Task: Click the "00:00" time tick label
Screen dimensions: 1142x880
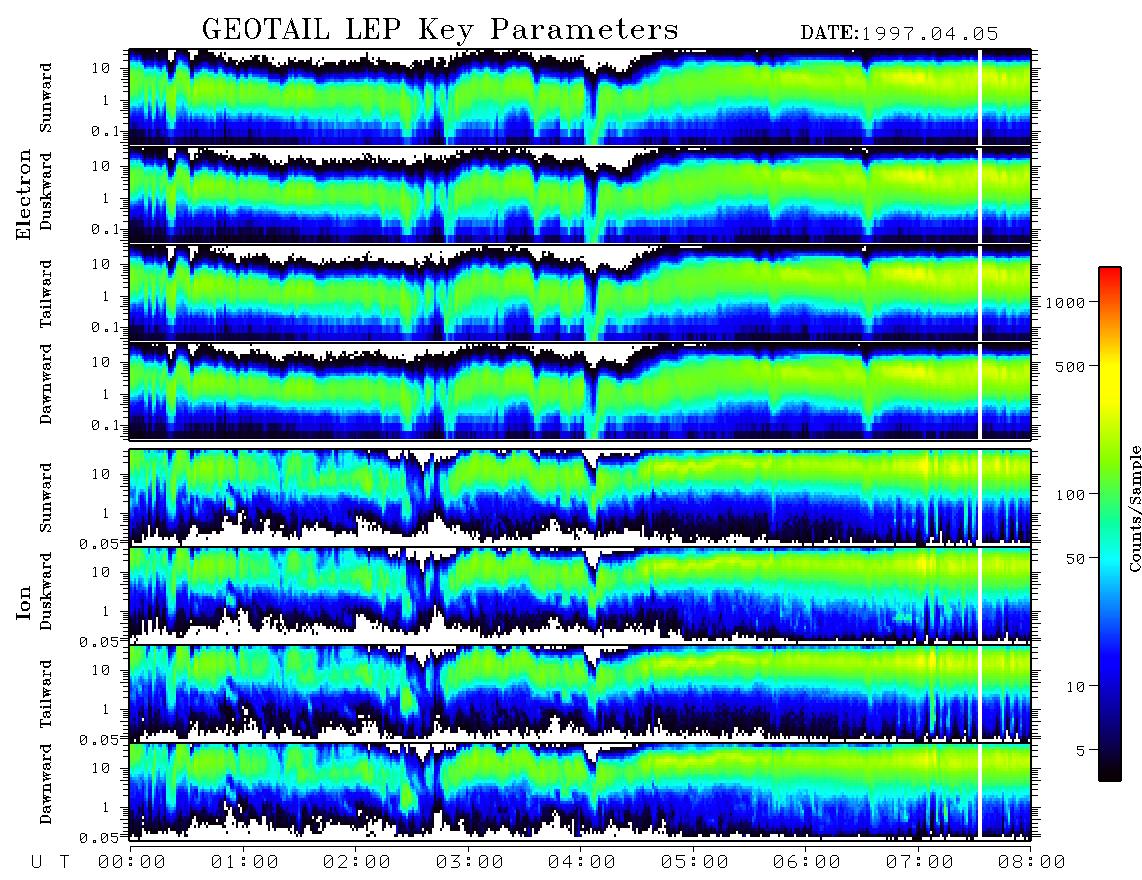Action: pos(132,863)
